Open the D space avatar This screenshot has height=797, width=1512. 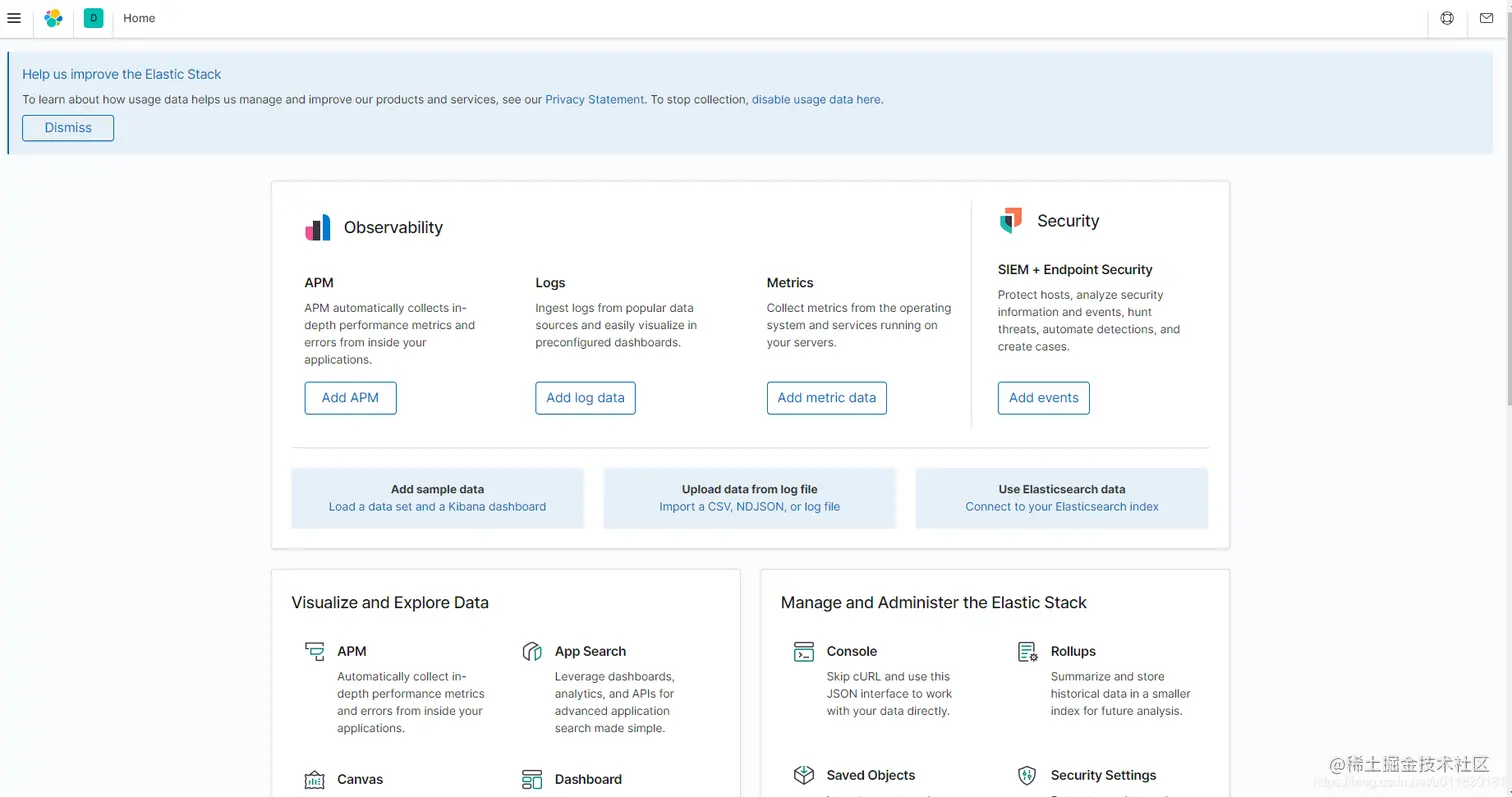click(94, 18)
